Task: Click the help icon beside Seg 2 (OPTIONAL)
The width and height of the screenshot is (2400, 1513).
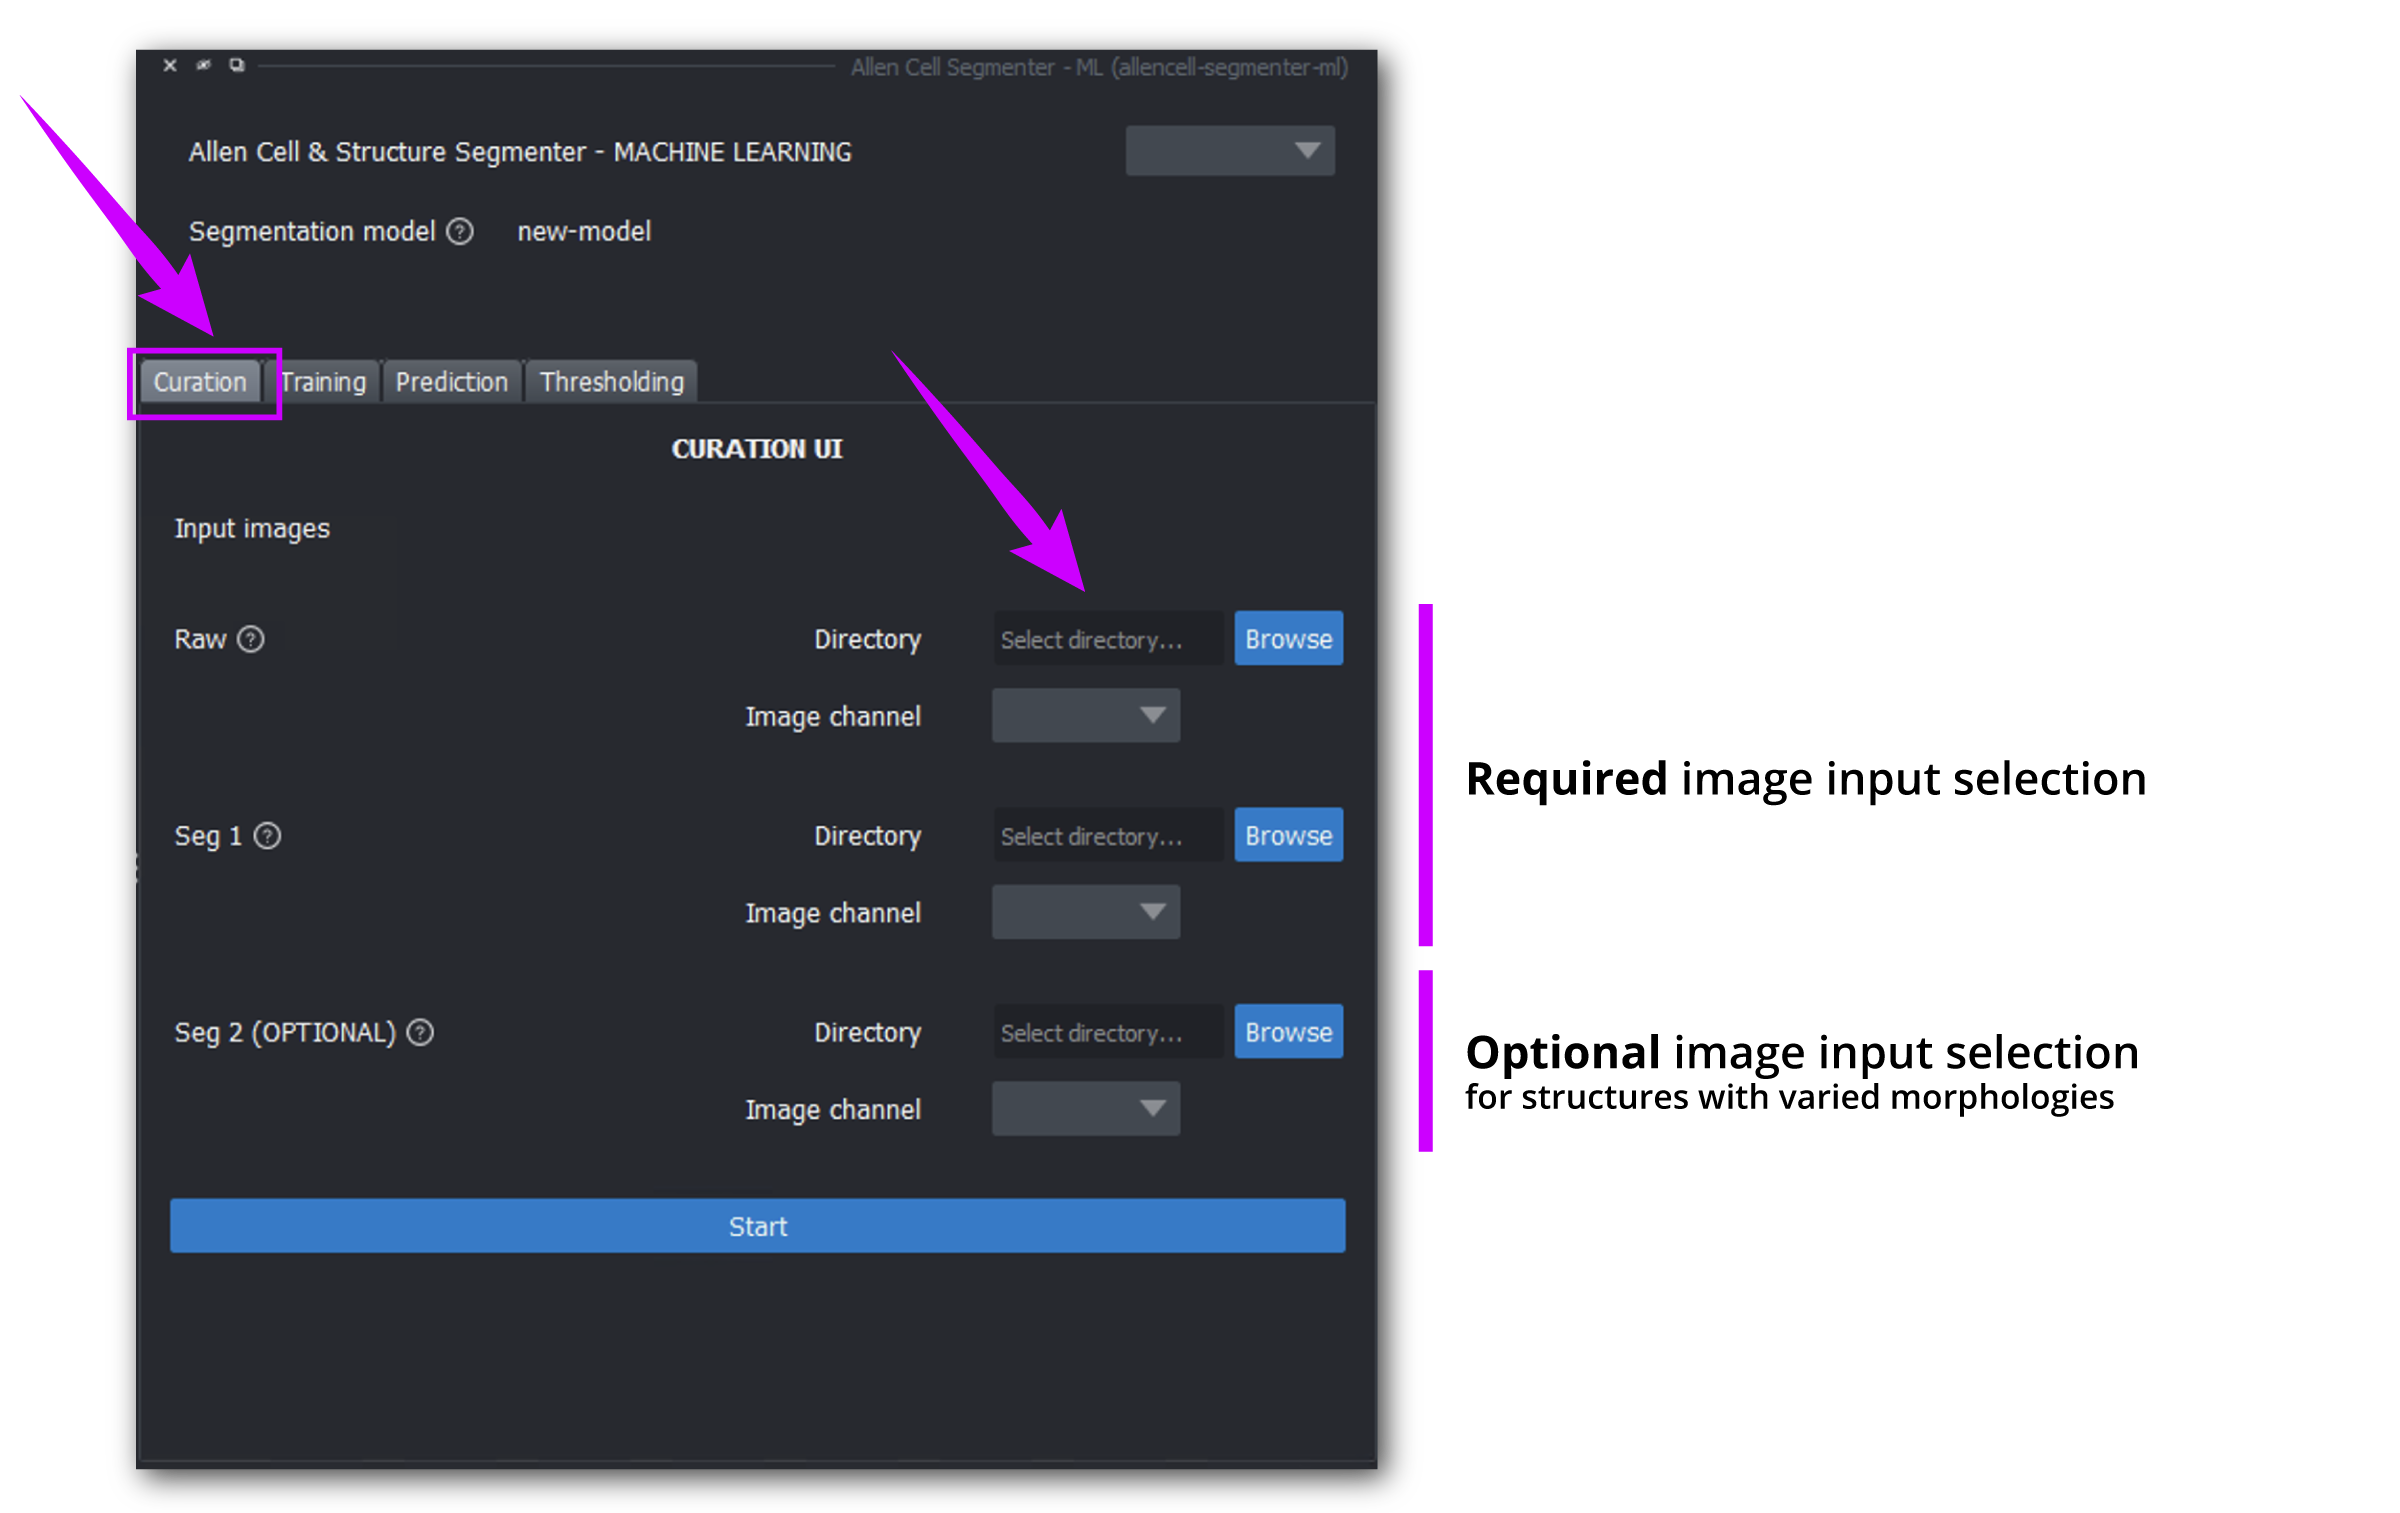Action: coord(421,1032)
